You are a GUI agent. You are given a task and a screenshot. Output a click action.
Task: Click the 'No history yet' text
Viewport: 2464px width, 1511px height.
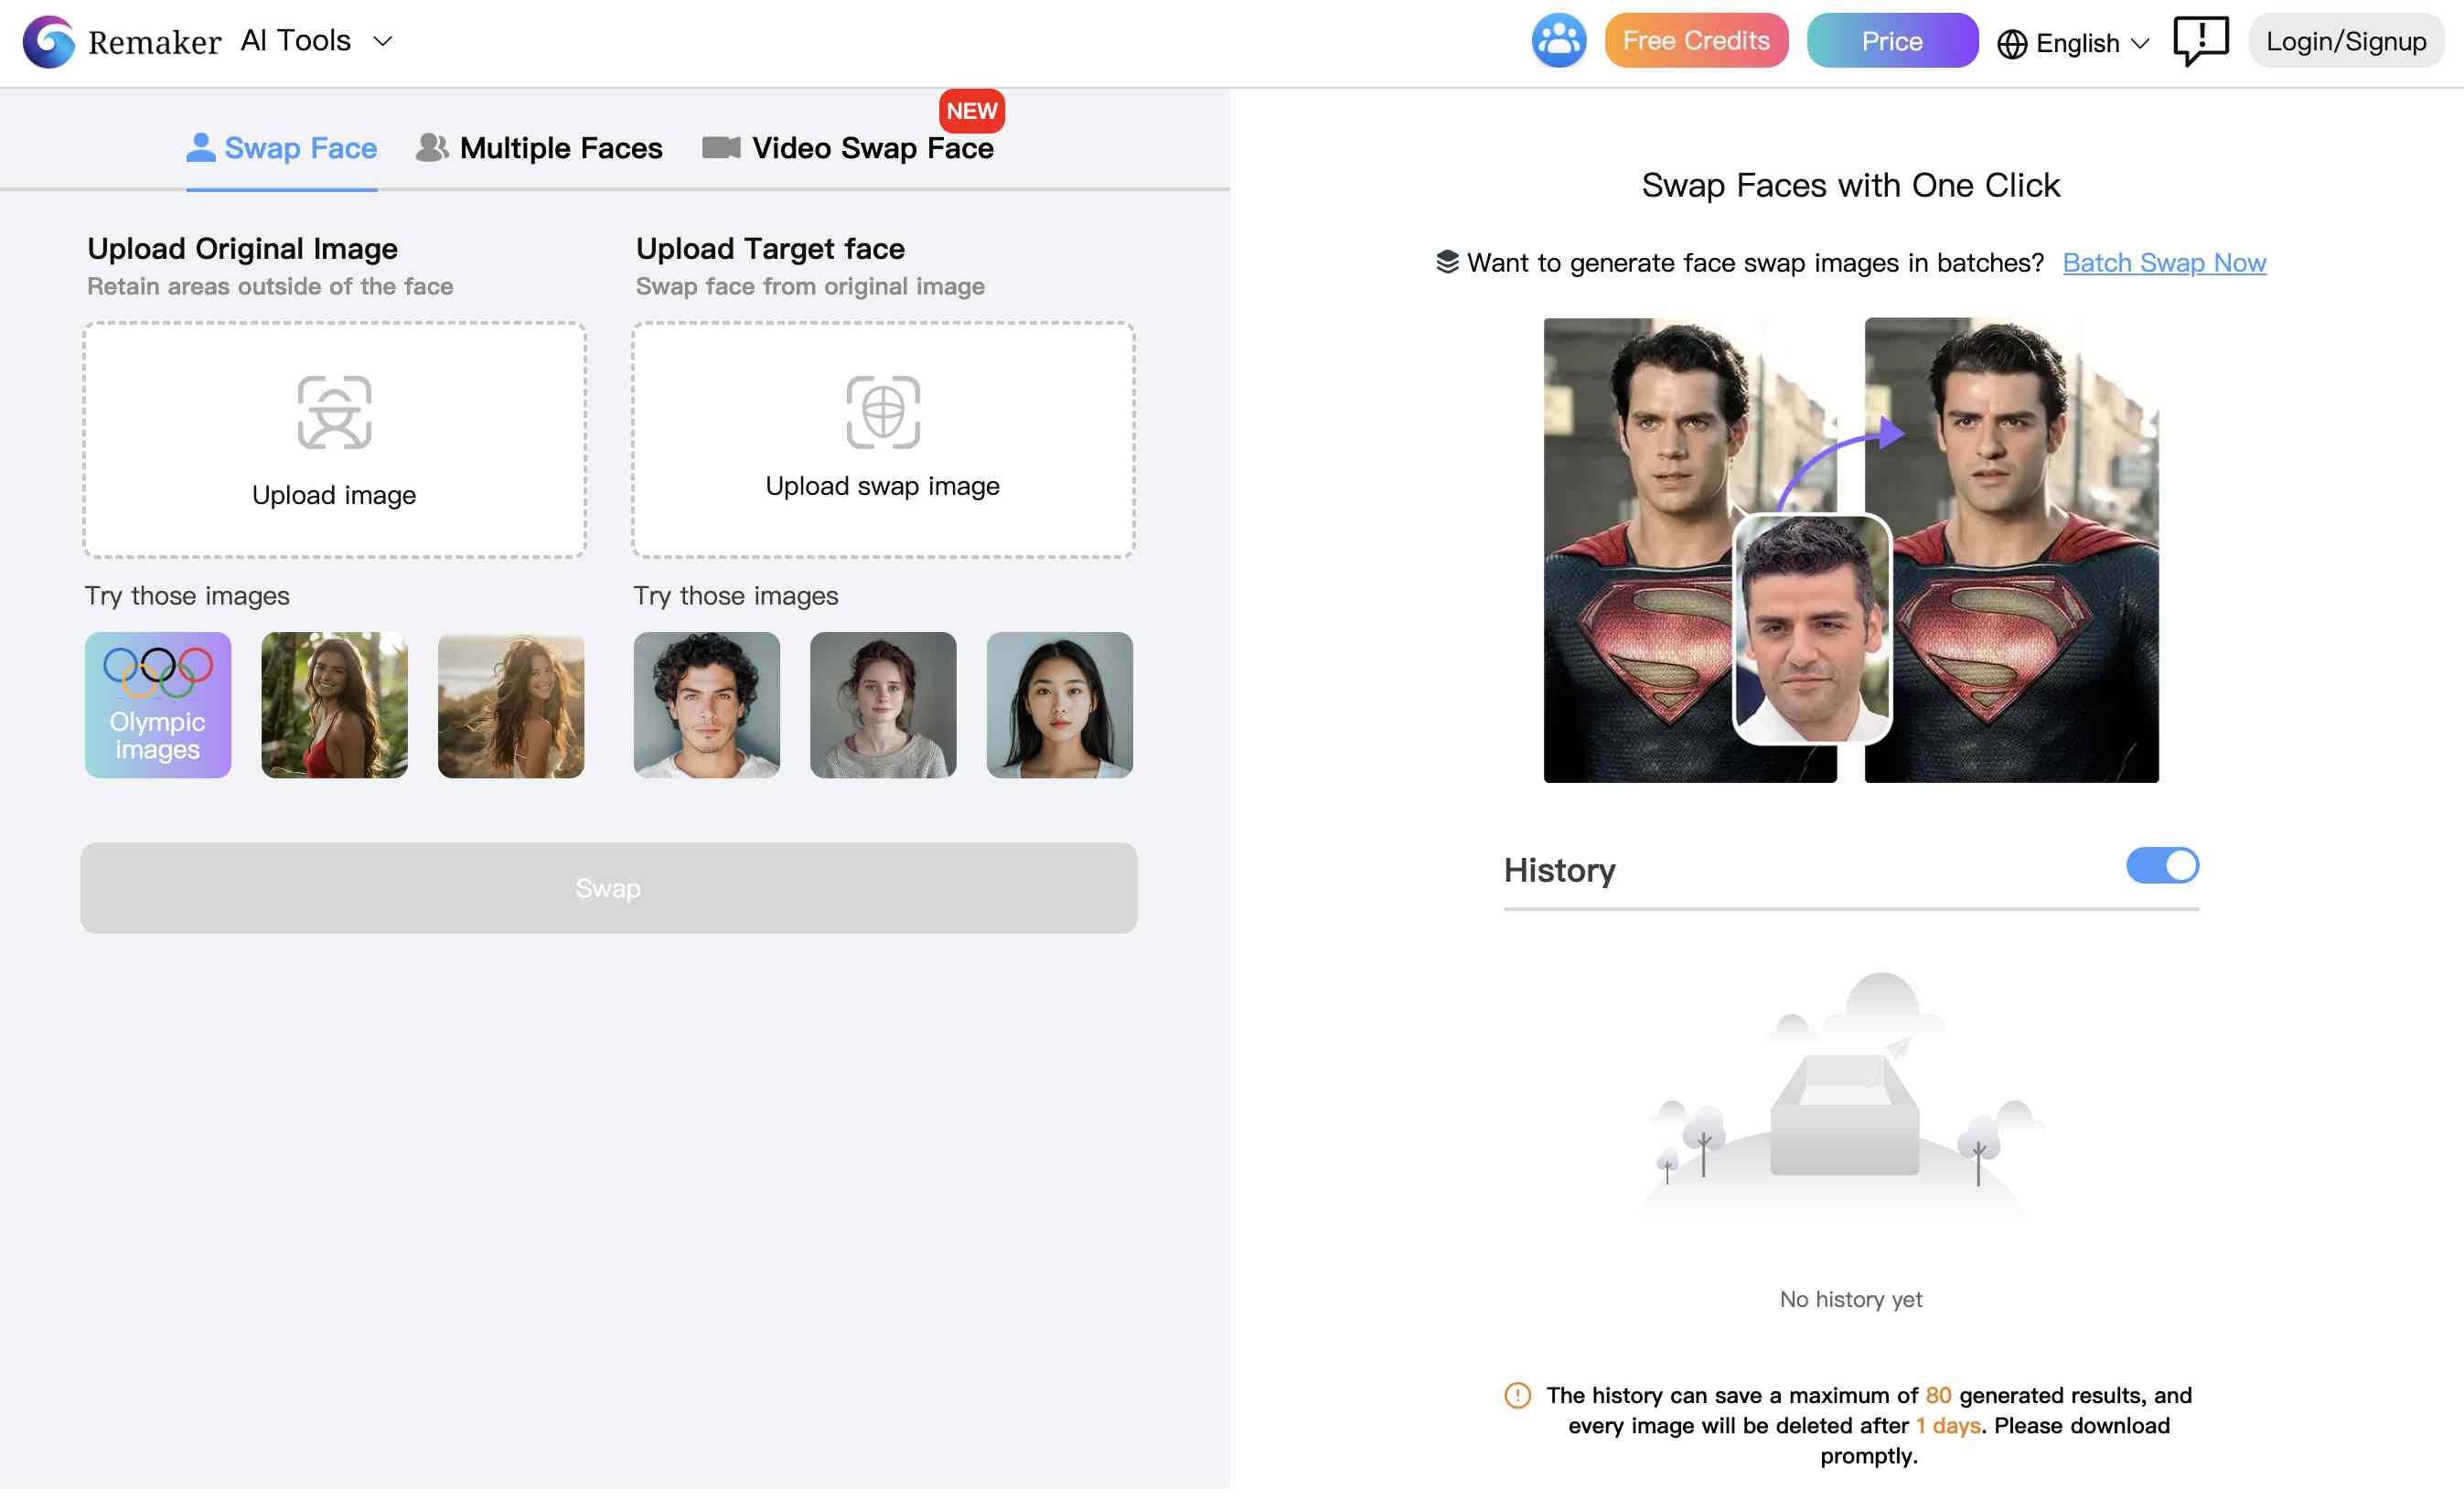pyautogui.click(x=1850, y=1298)
